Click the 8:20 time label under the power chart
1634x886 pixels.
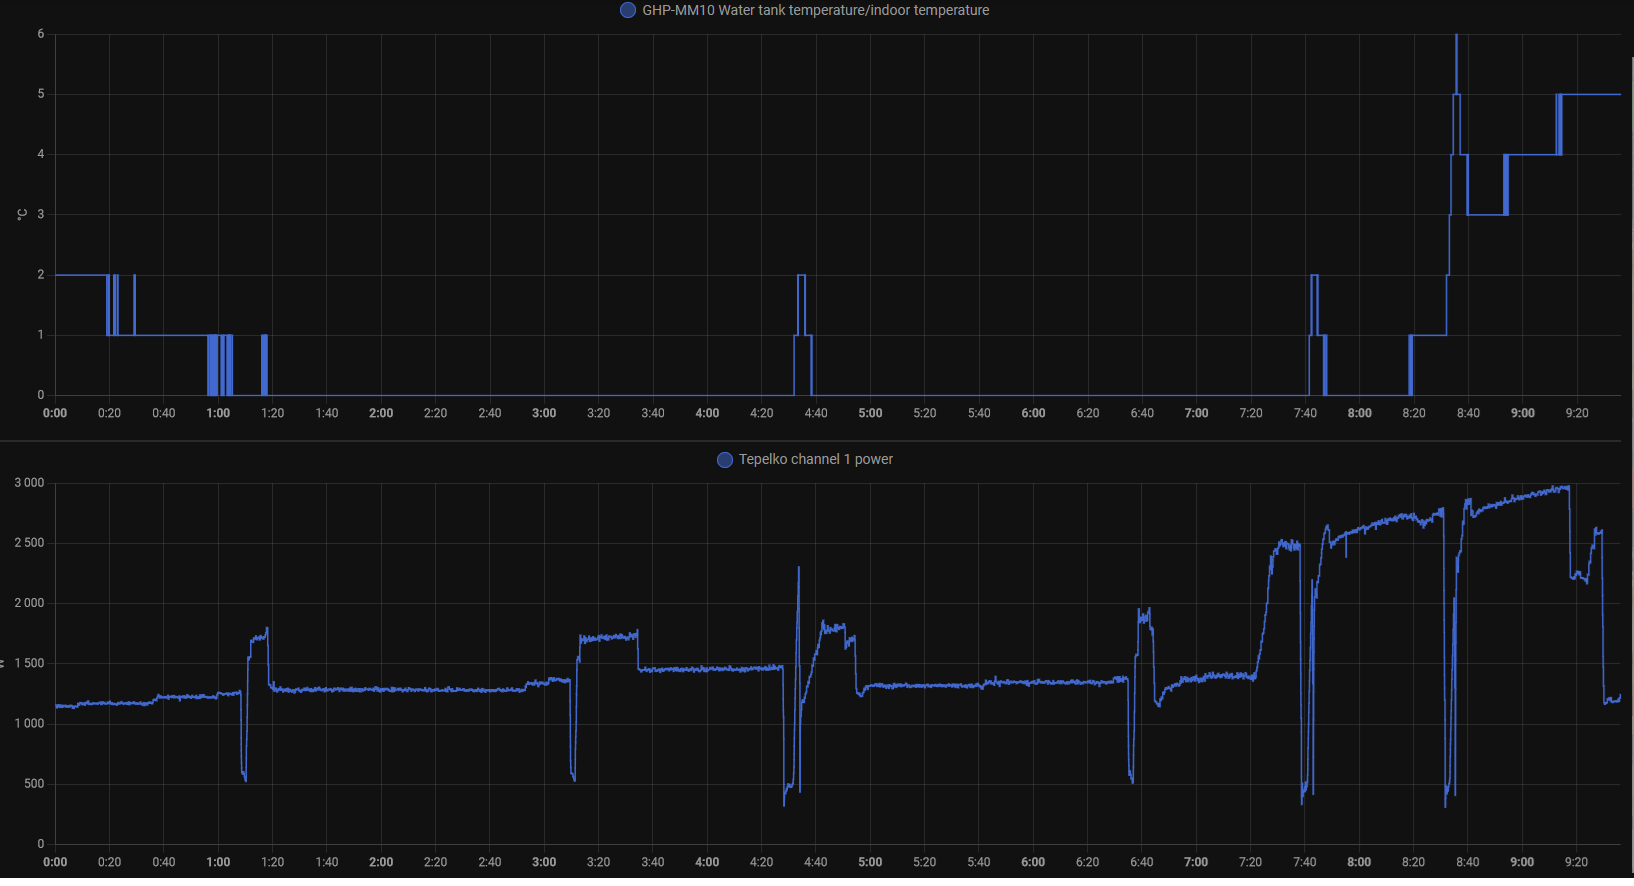tap(1413, 862)
